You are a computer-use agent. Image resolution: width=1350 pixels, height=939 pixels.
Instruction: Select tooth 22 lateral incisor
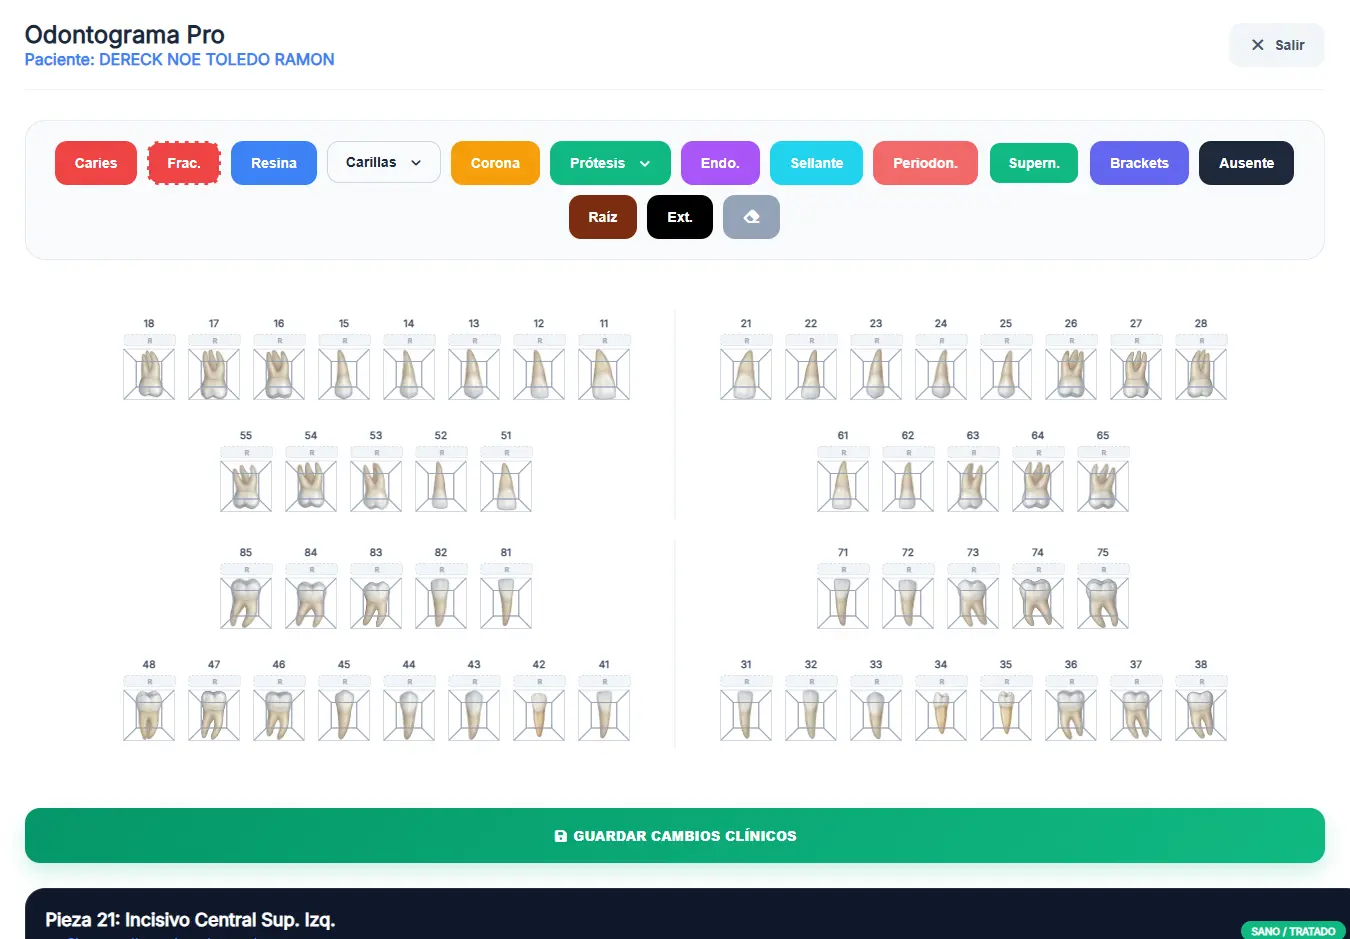(x=811, y=374)
